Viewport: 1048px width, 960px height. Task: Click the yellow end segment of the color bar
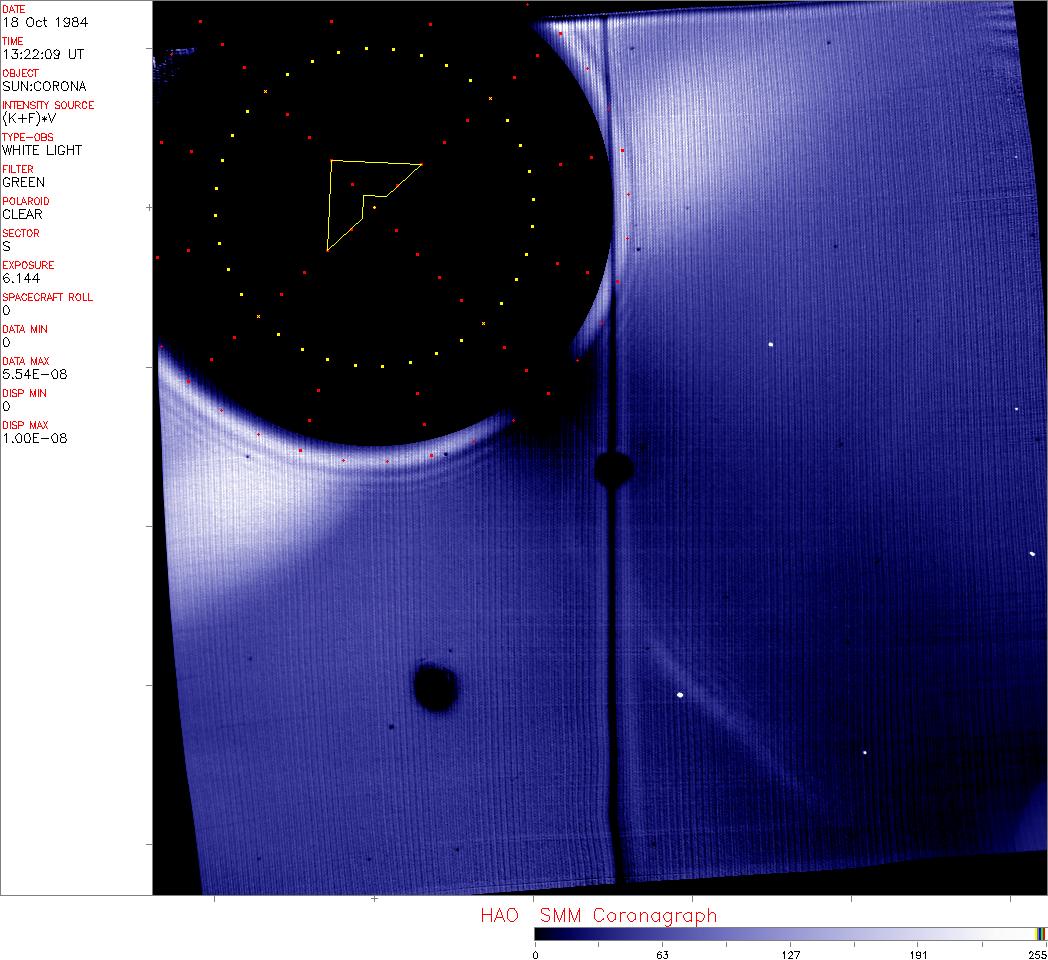coord(1041,933)
